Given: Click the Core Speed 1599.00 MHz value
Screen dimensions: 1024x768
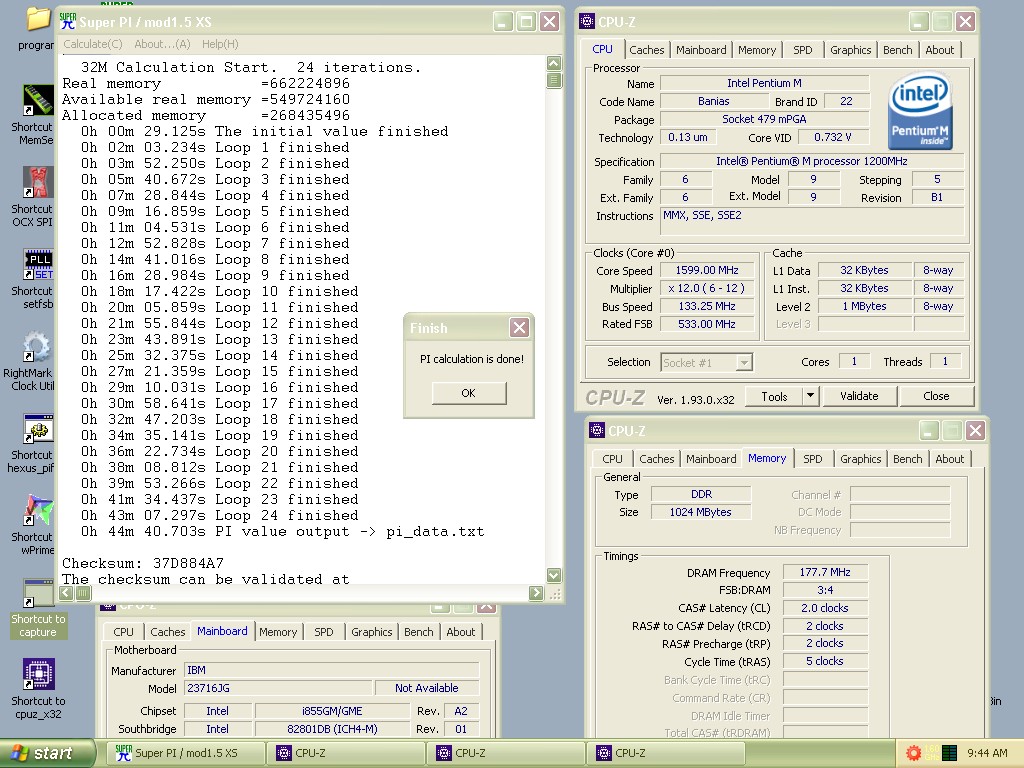Looking at the screenshot, I should coord(707,270).
